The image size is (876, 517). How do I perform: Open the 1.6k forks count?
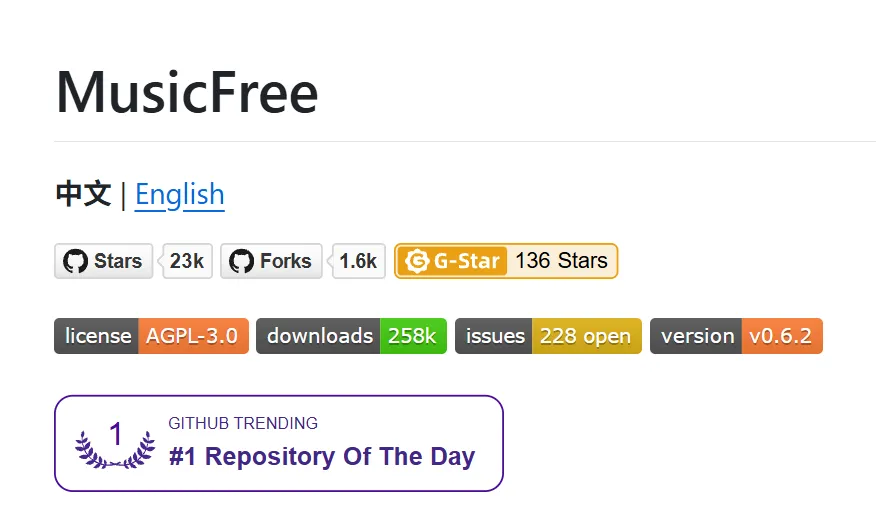pos(358,262)
